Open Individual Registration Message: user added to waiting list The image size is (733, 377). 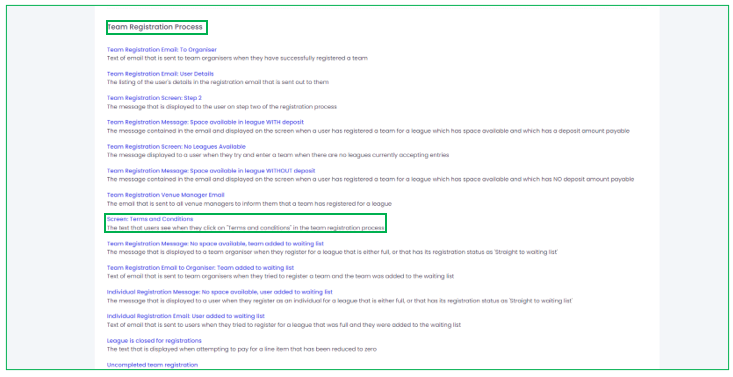click(220, 292)
